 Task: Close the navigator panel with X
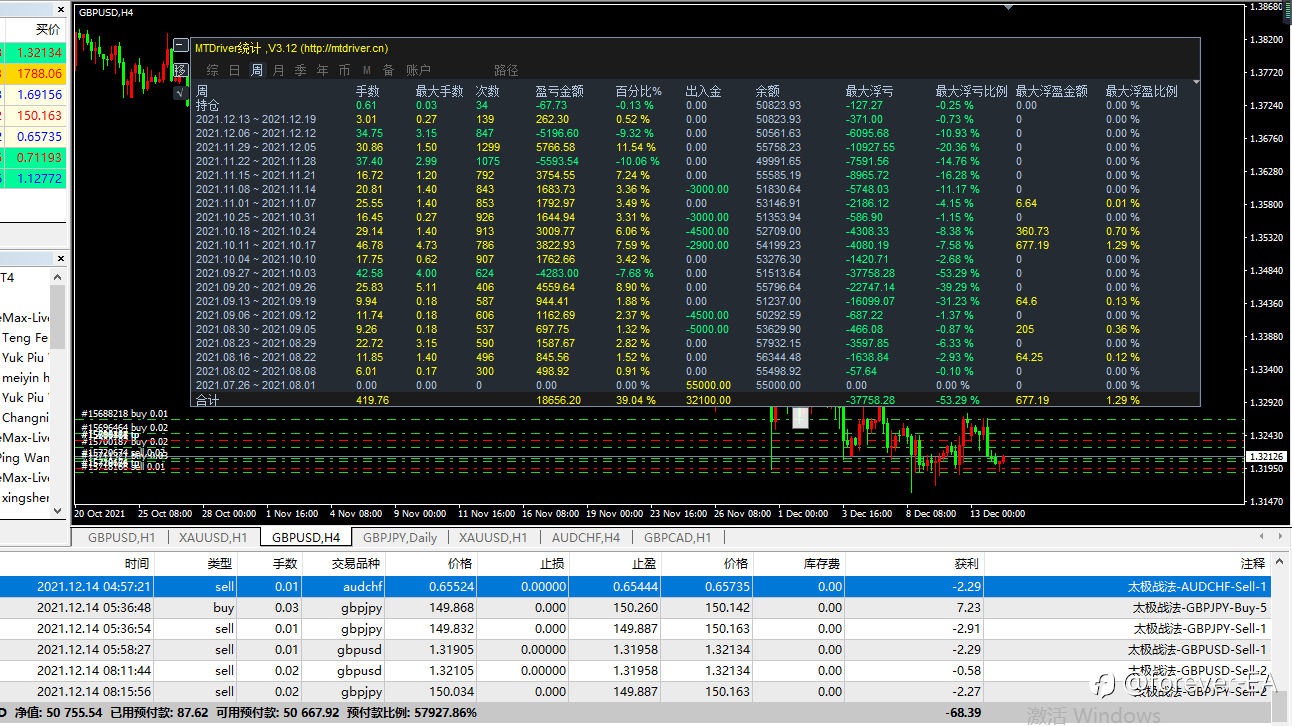click(x=60, y=258)
